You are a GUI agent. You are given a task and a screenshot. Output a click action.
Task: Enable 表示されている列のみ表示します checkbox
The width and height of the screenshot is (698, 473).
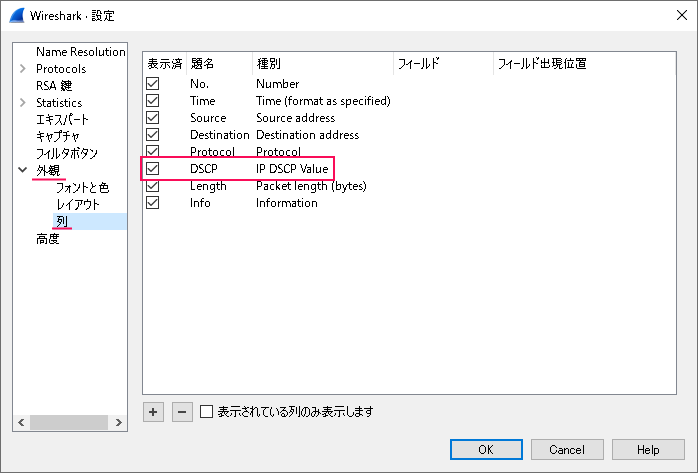click(x=206, y=412)
